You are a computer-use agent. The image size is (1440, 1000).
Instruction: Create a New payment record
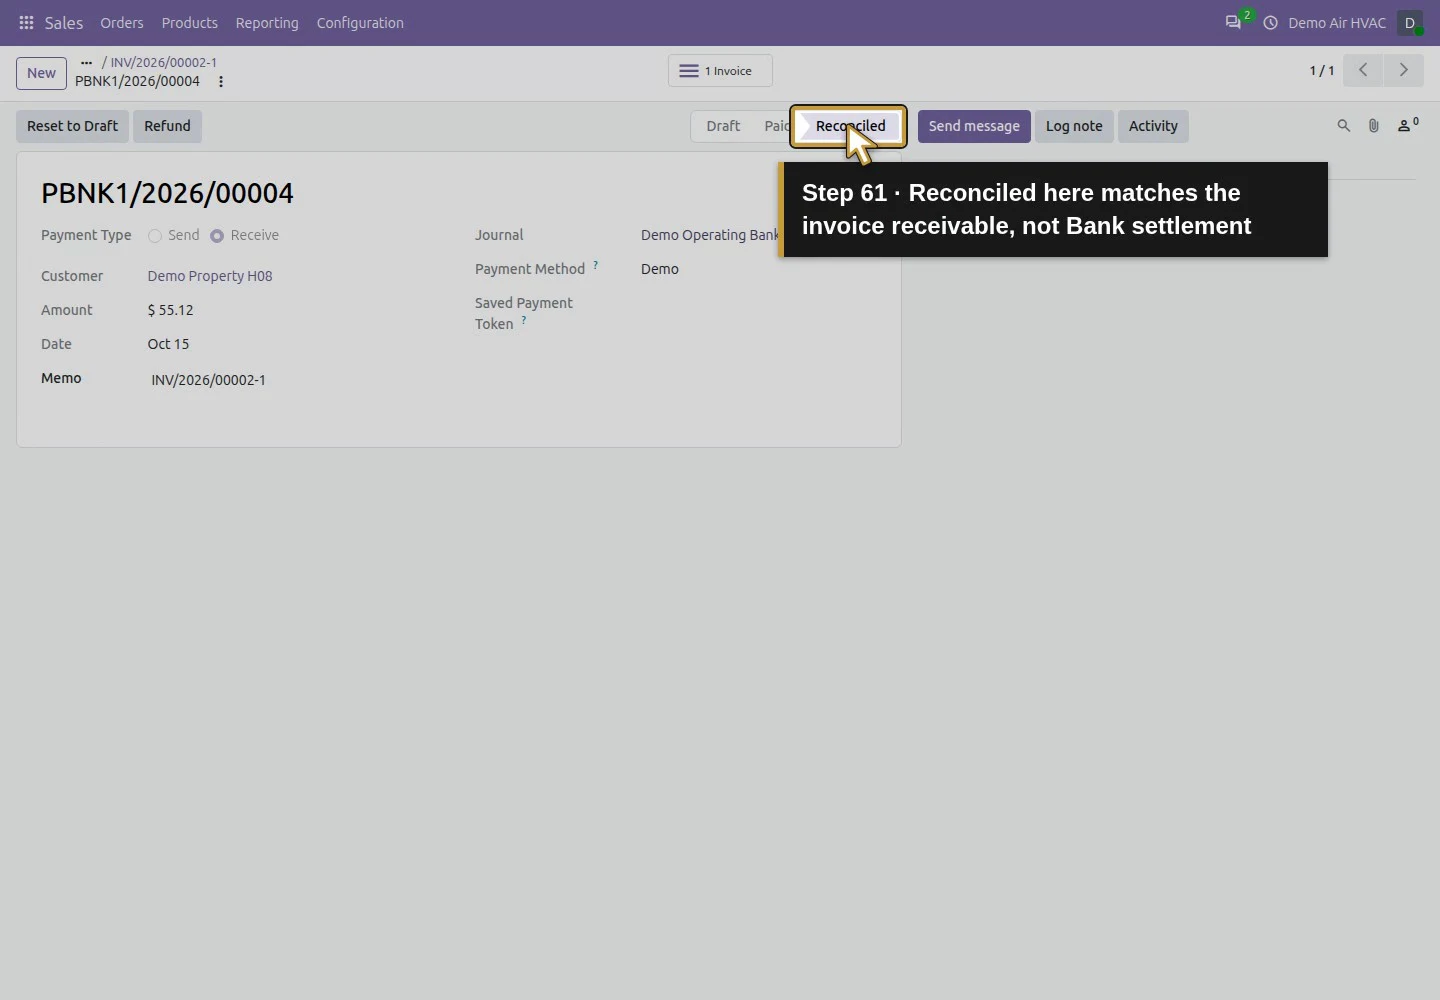41,73
